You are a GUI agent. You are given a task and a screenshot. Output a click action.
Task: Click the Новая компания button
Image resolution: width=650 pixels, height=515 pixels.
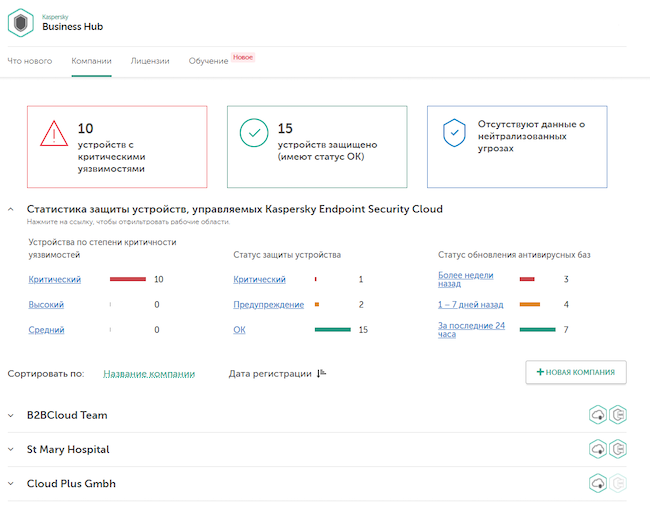pos(576,373)
